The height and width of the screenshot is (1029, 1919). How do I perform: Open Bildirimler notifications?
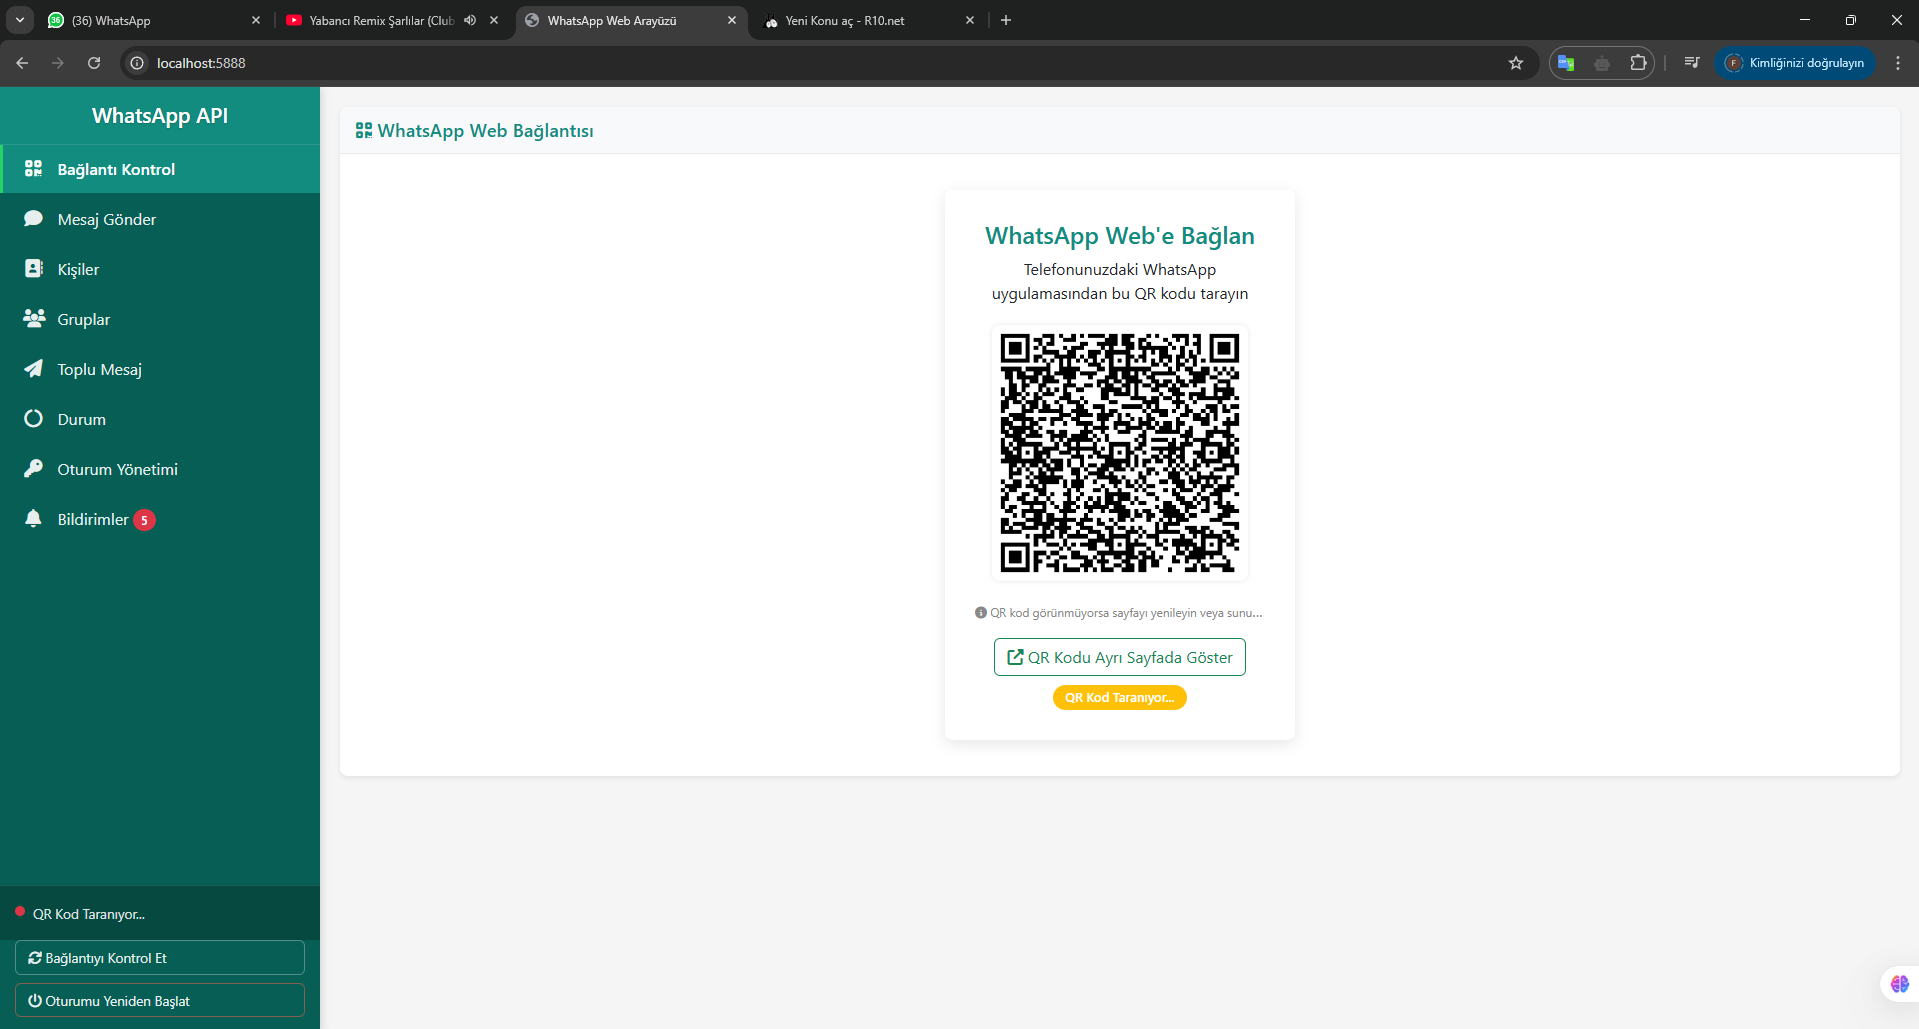[160, 519]
